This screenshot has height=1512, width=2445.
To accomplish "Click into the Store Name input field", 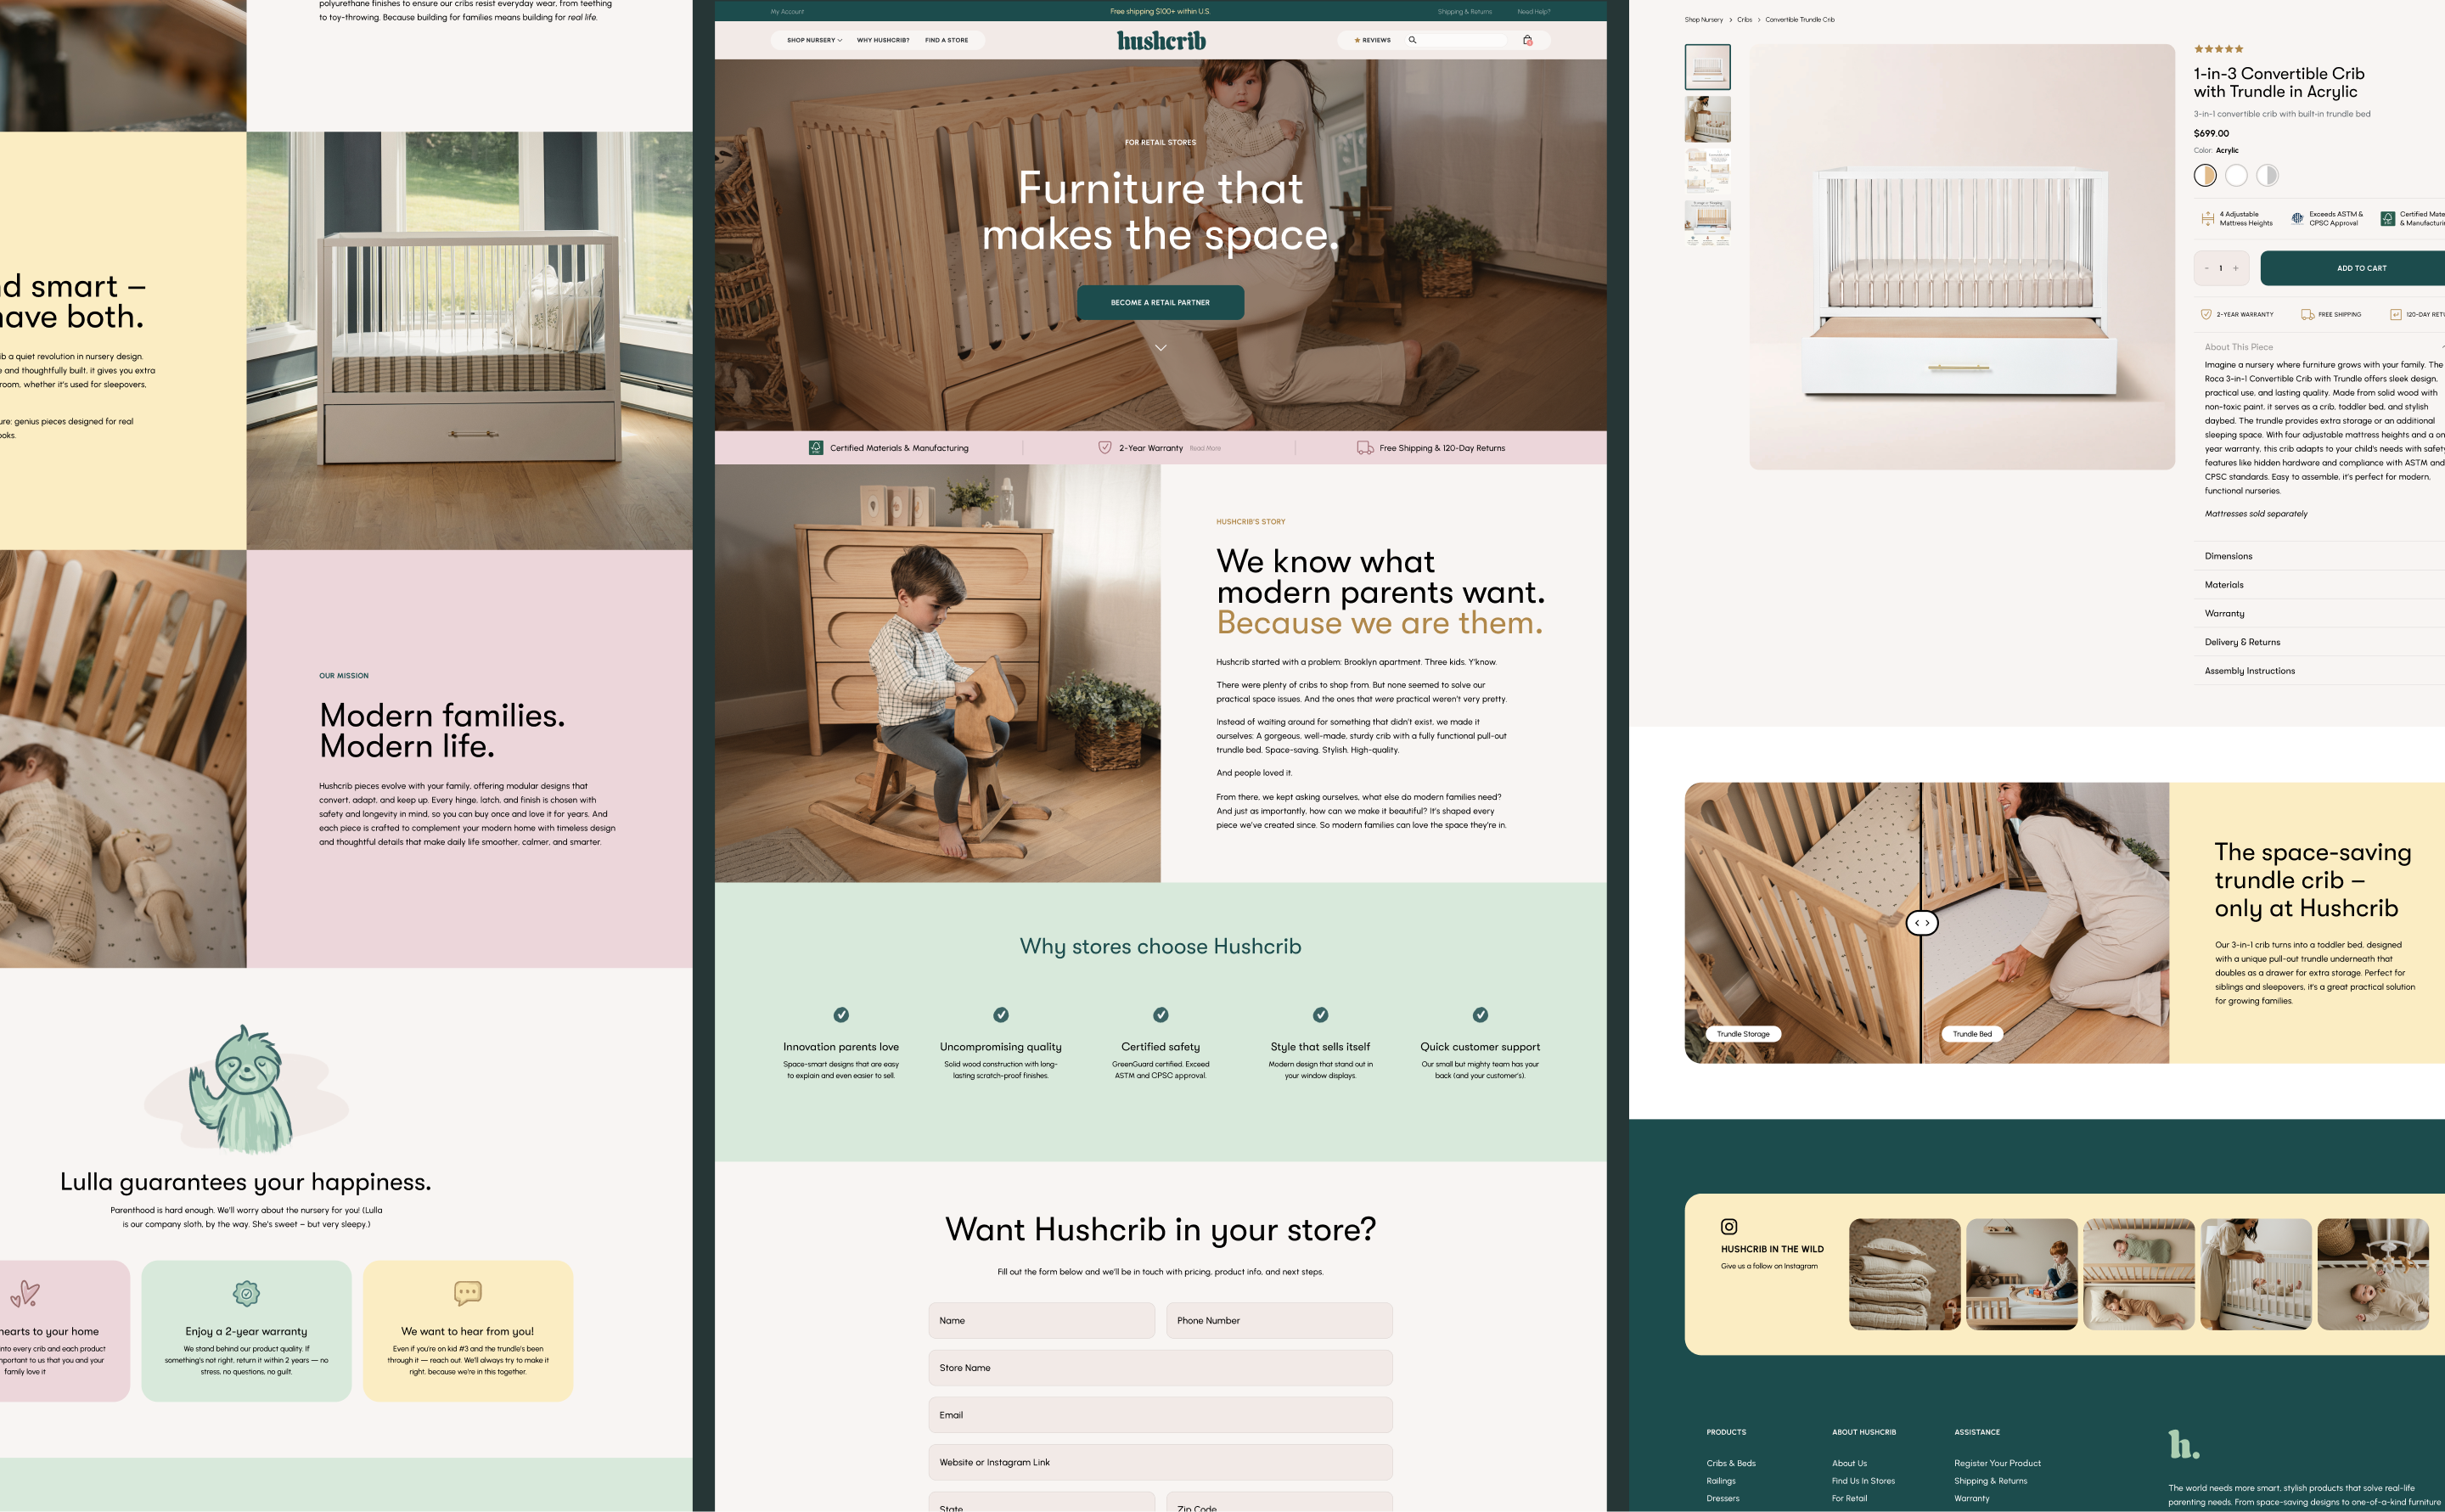I will 1160,1367.
